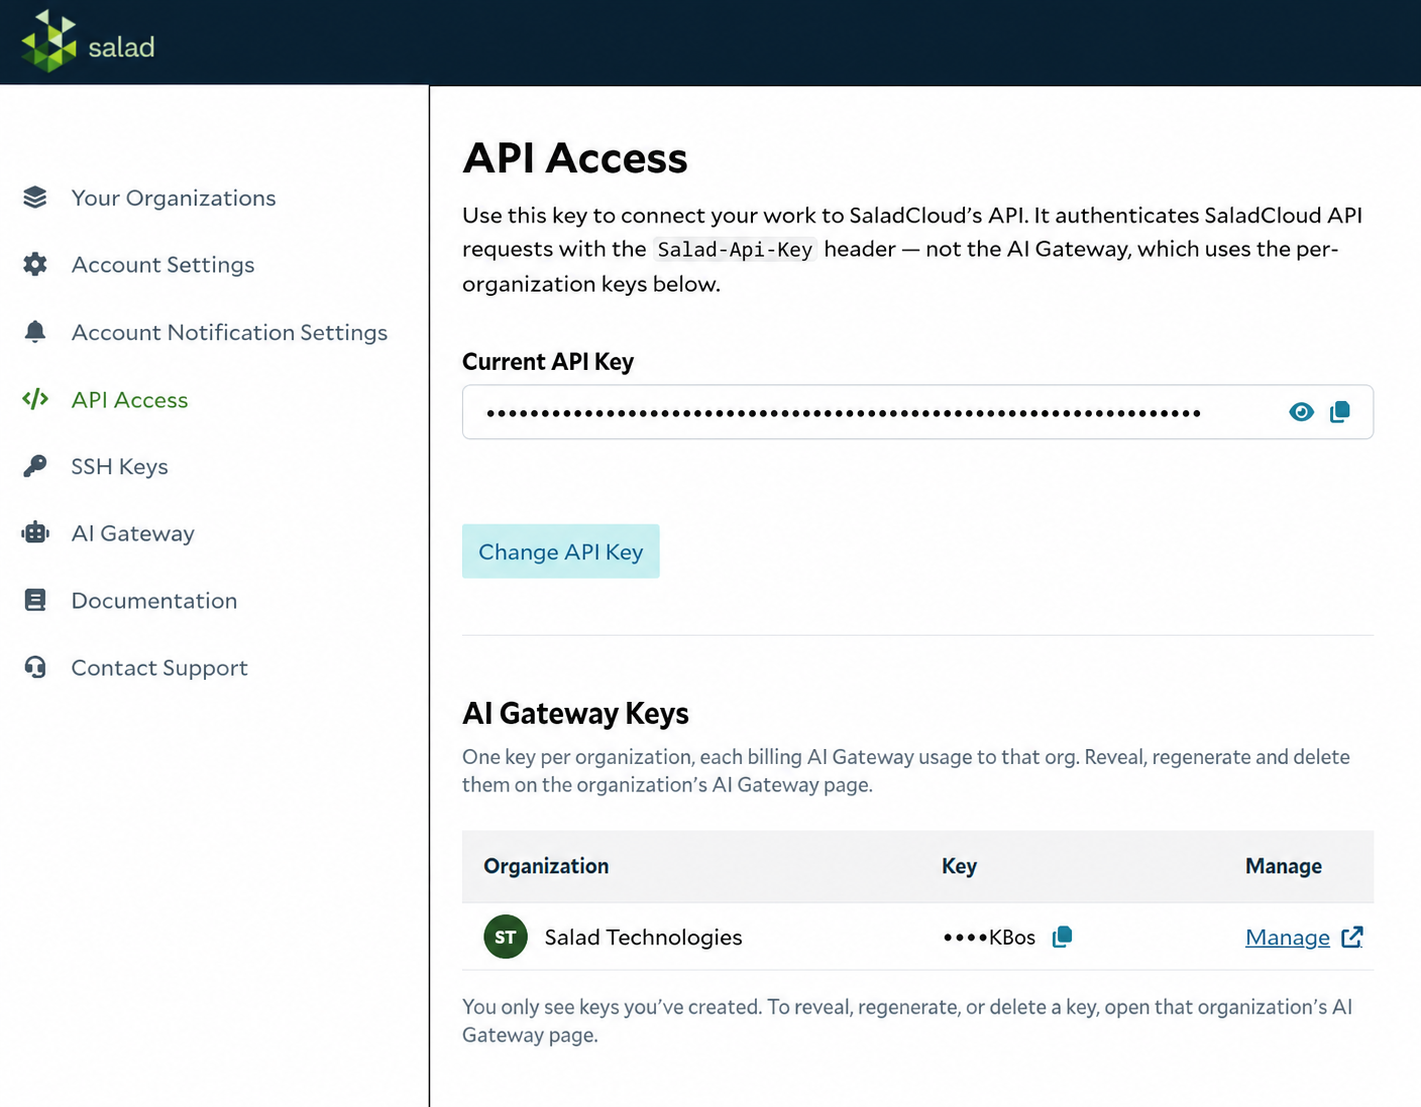Click the Contact Support headset icon

click(x=35, y=667)
